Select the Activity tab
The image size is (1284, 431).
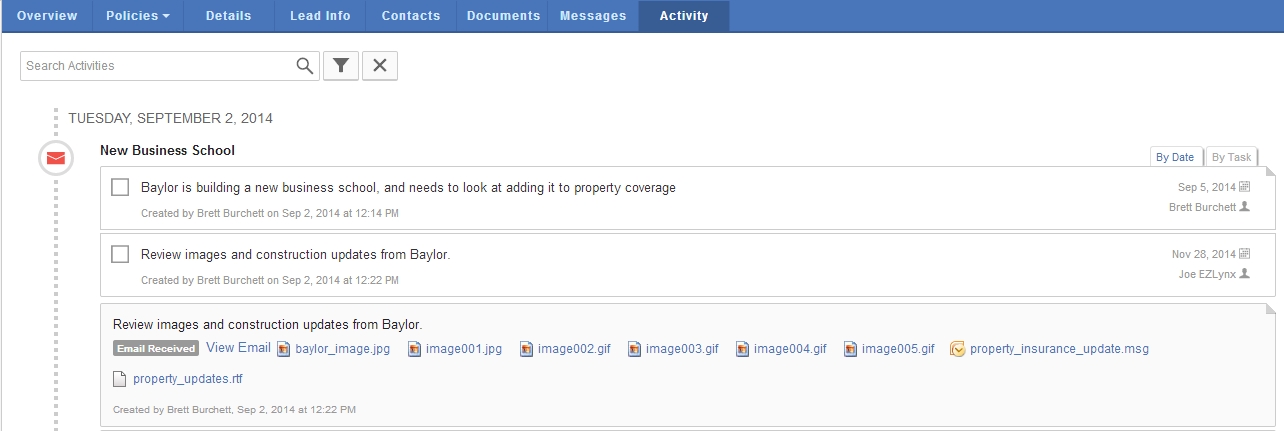point(684,16)
